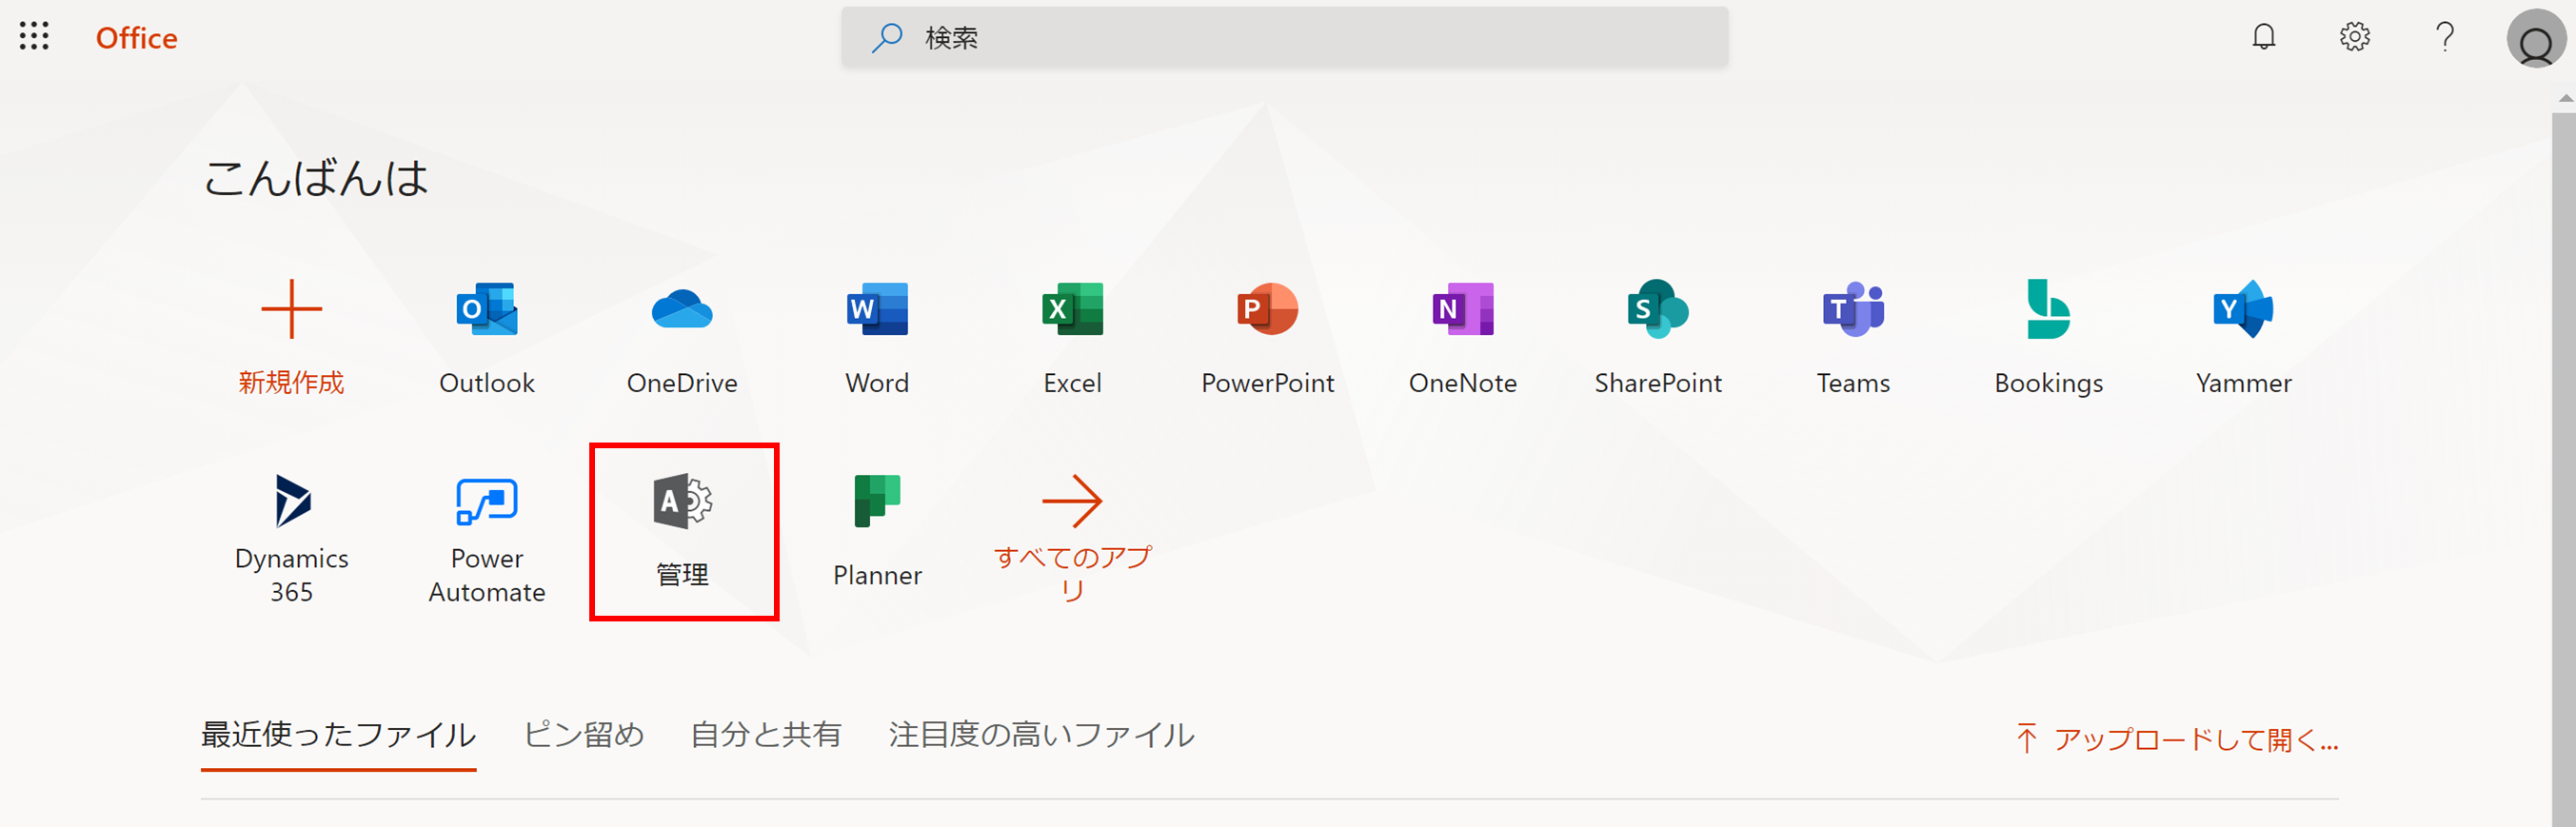The width and height of the screenshot is (2576, 827).
Task: Launch Planner
Action: pyautogui.click(x=877, y=531)
